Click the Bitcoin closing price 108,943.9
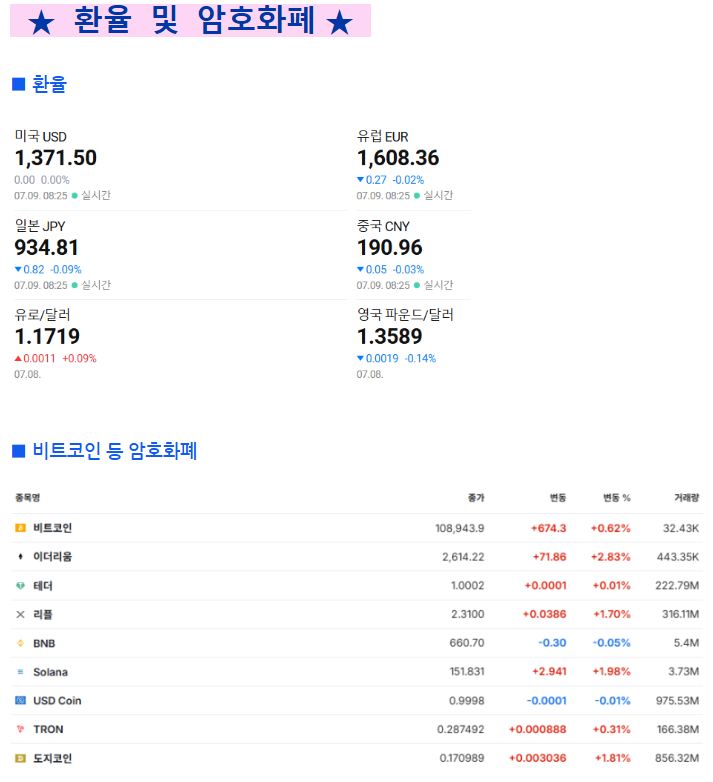 click(x=460, y=528)
